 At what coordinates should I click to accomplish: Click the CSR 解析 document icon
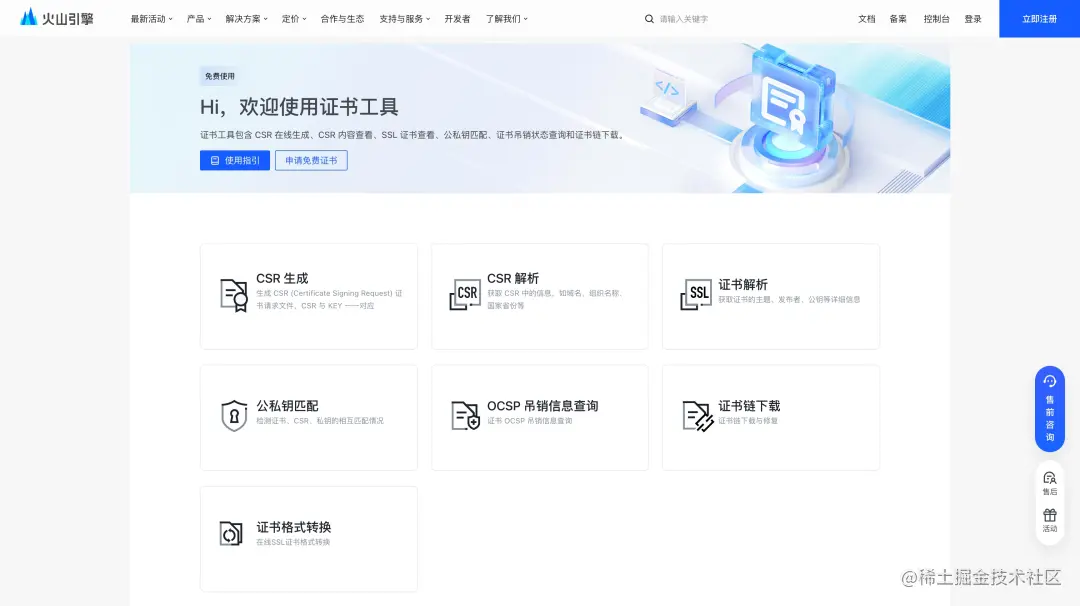tap(465, 296)
